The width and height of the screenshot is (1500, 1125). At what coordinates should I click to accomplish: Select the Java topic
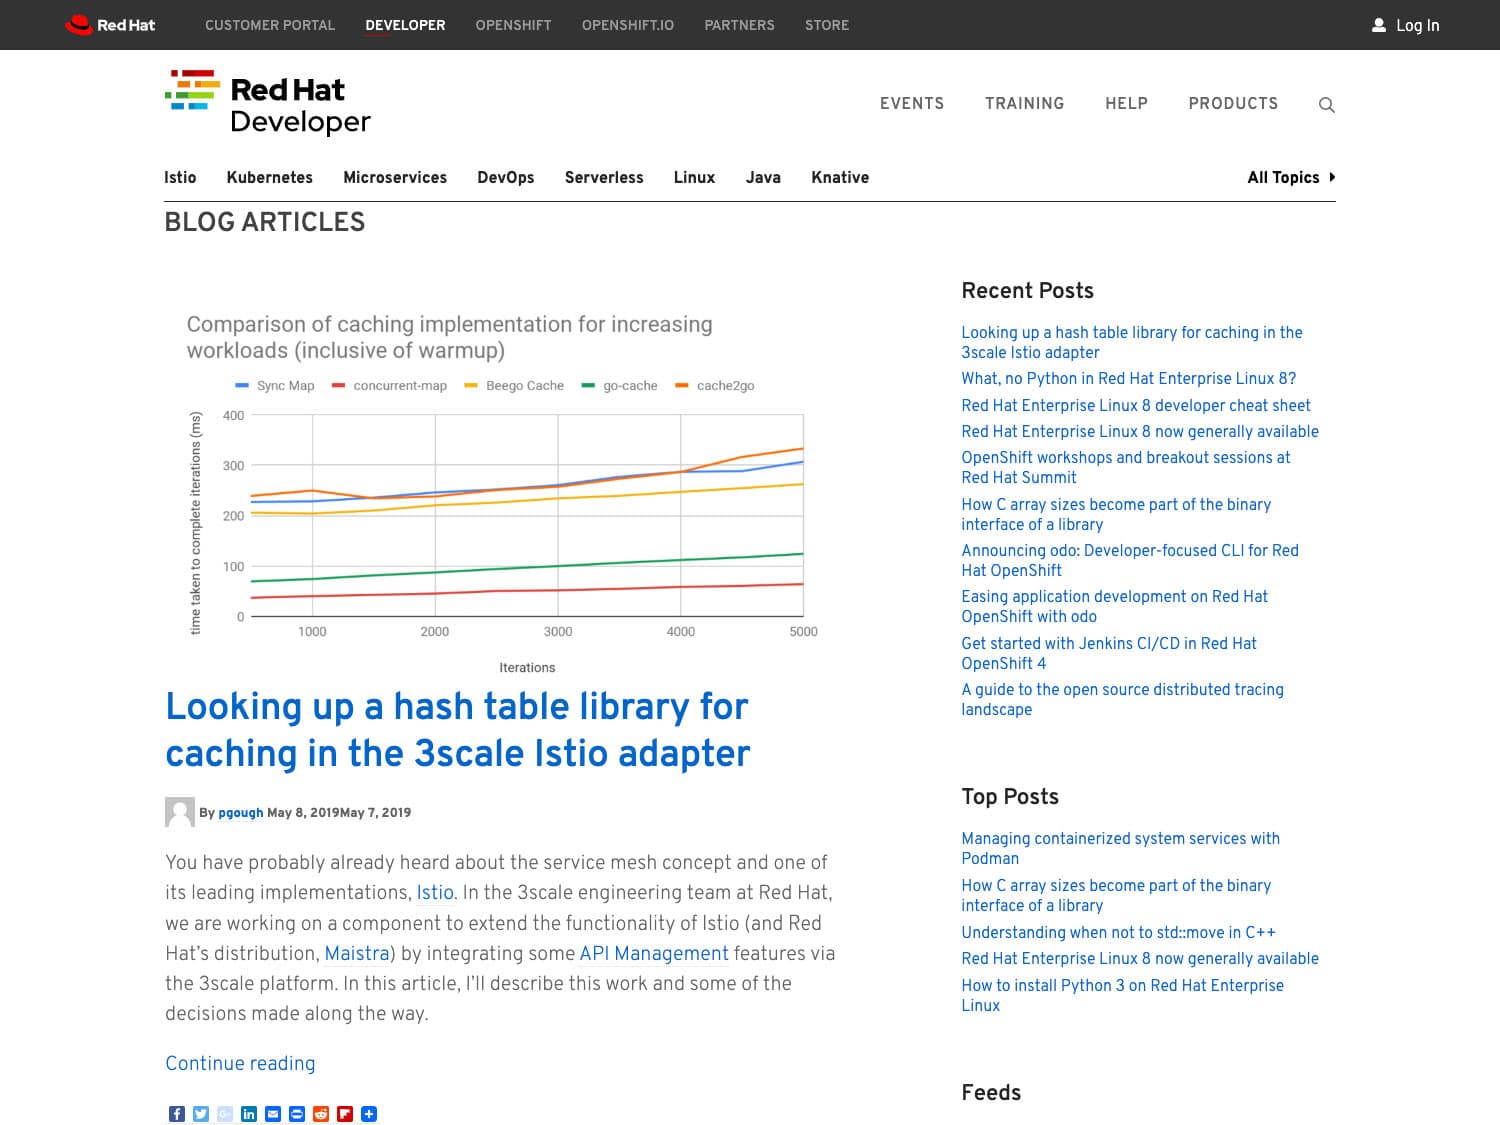click(763, 177)
